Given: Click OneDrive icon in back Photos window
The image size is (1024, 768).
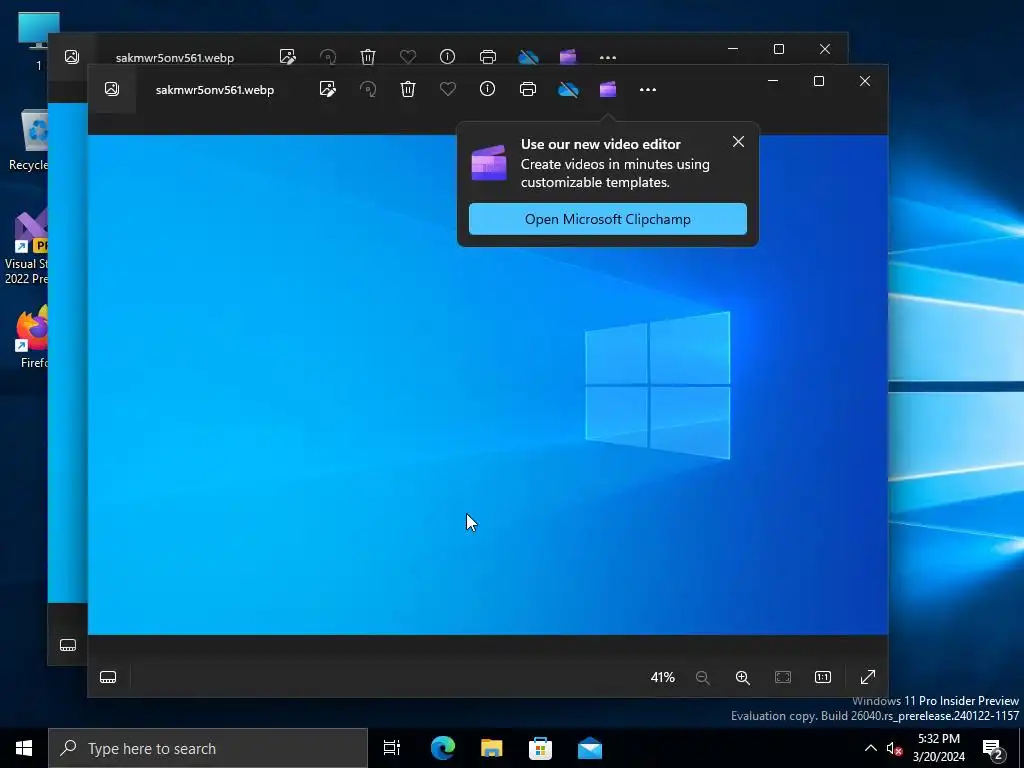Looking at the screenshot, I should tap(528, 57).
